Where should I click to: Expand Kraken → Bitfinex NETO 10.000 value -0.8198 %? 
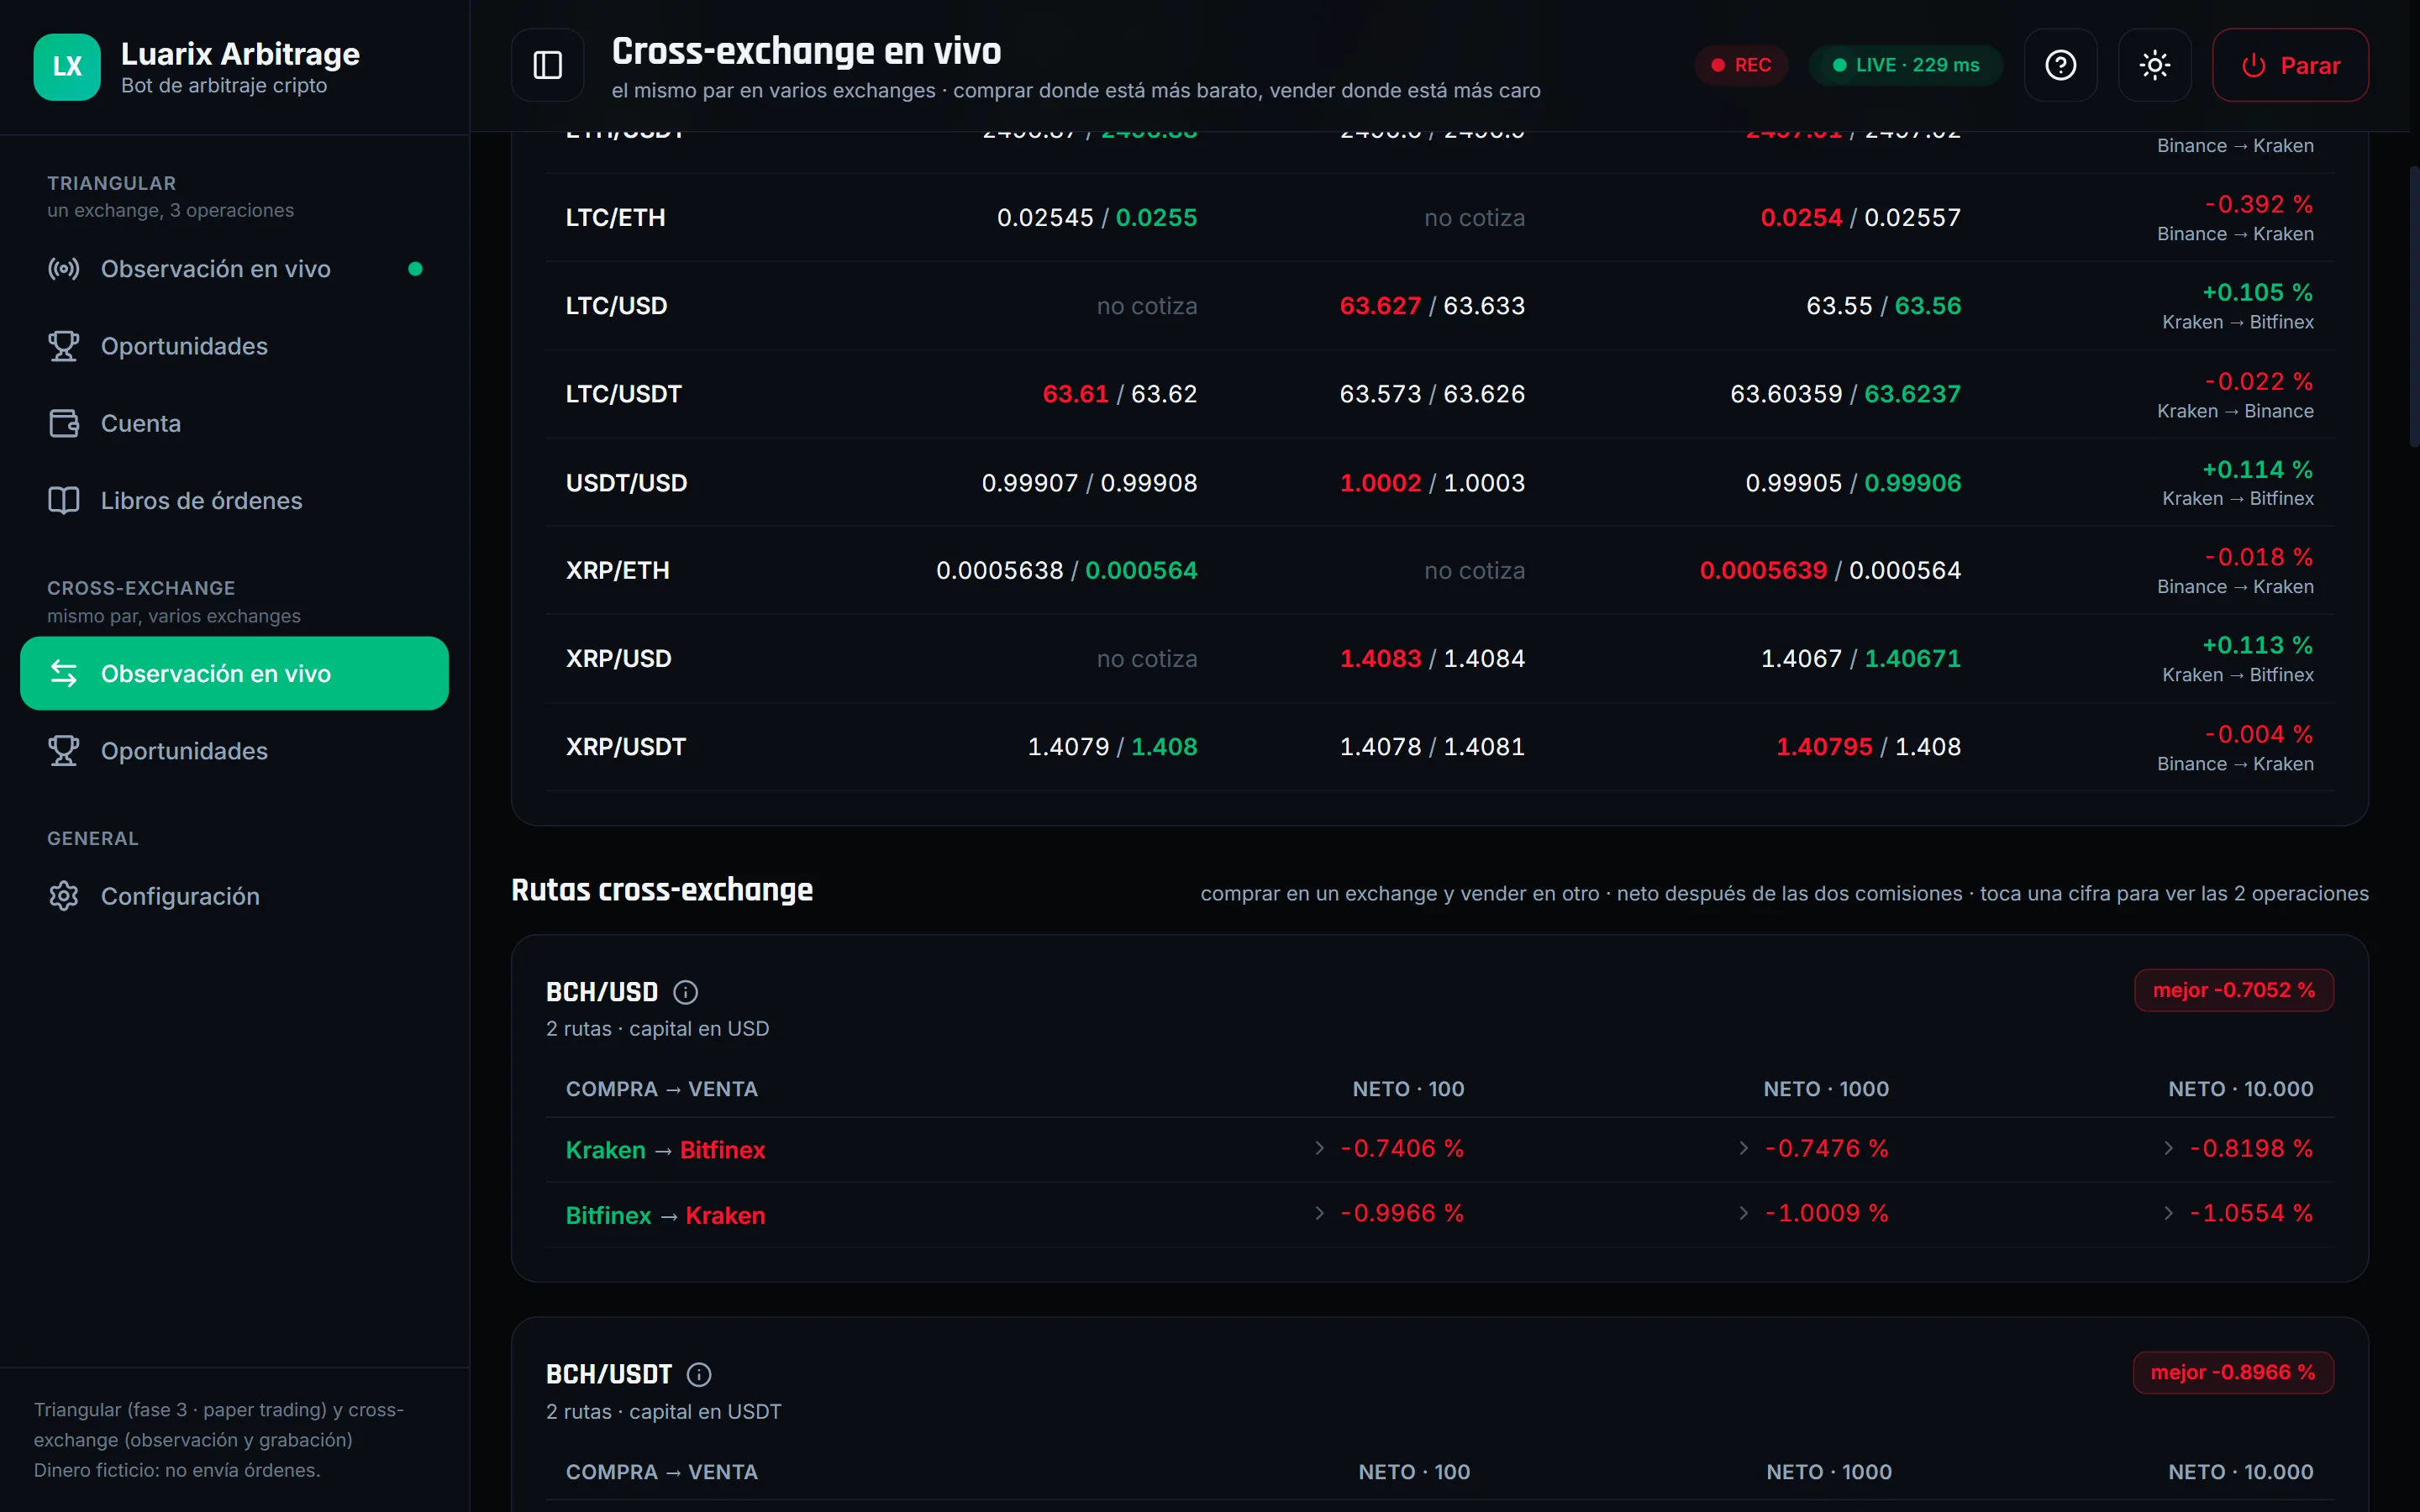tap(2238, 1148)
